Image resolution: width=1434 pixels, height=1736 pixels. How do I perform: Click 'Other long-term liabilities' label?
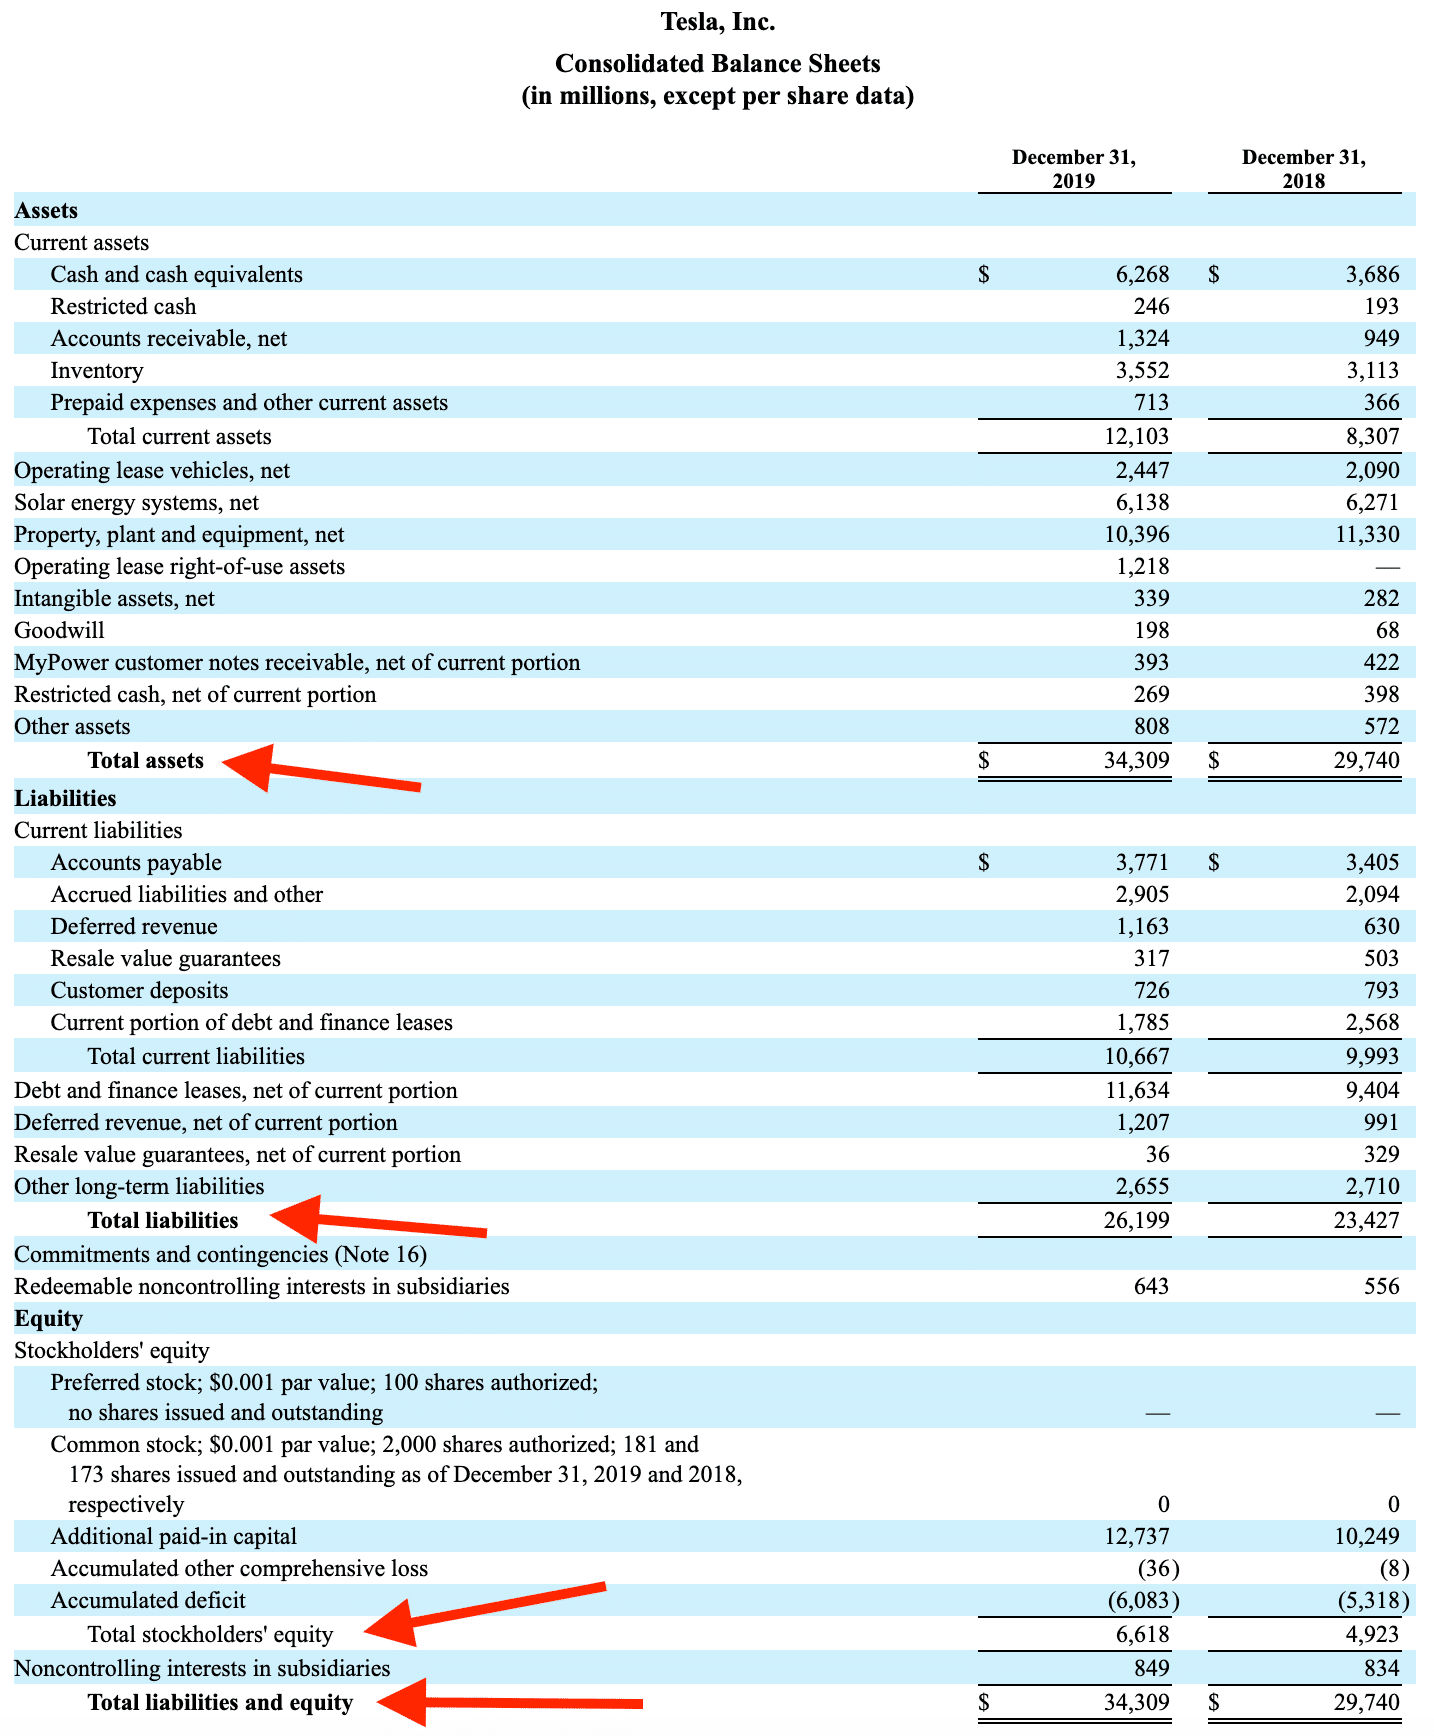point(139,1186)
